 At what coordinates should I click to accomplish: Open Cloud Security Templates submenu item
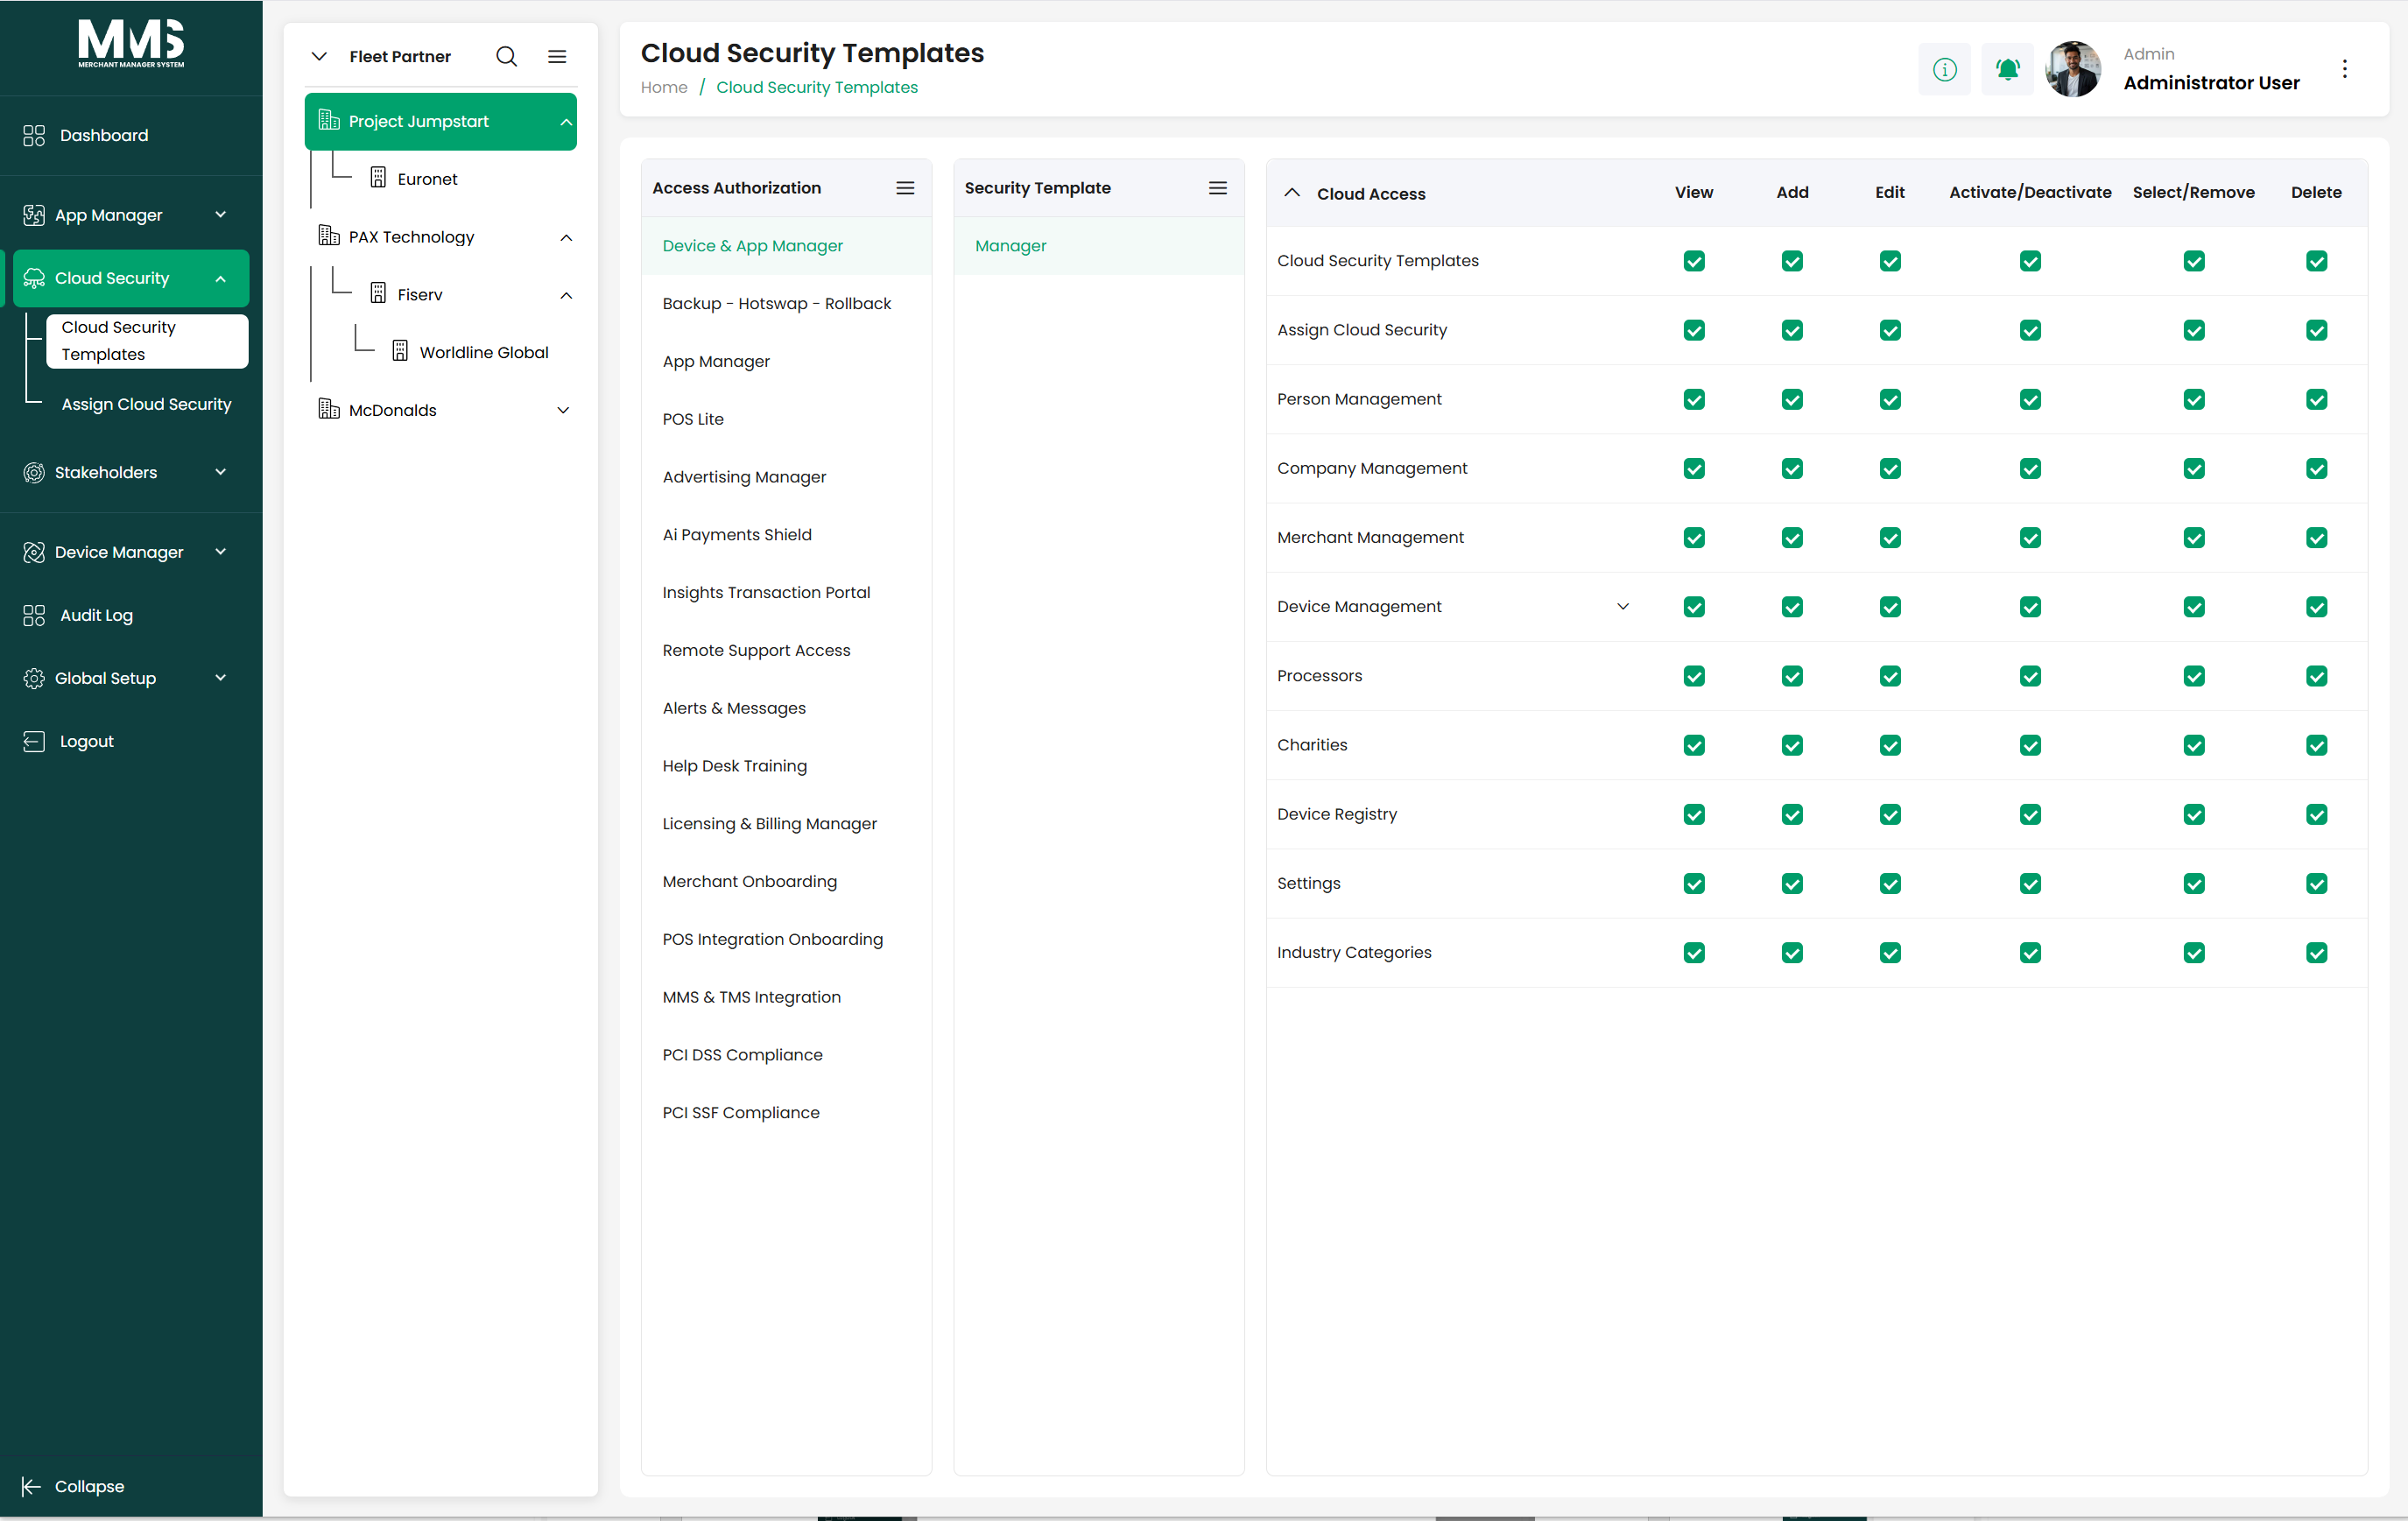147,341
